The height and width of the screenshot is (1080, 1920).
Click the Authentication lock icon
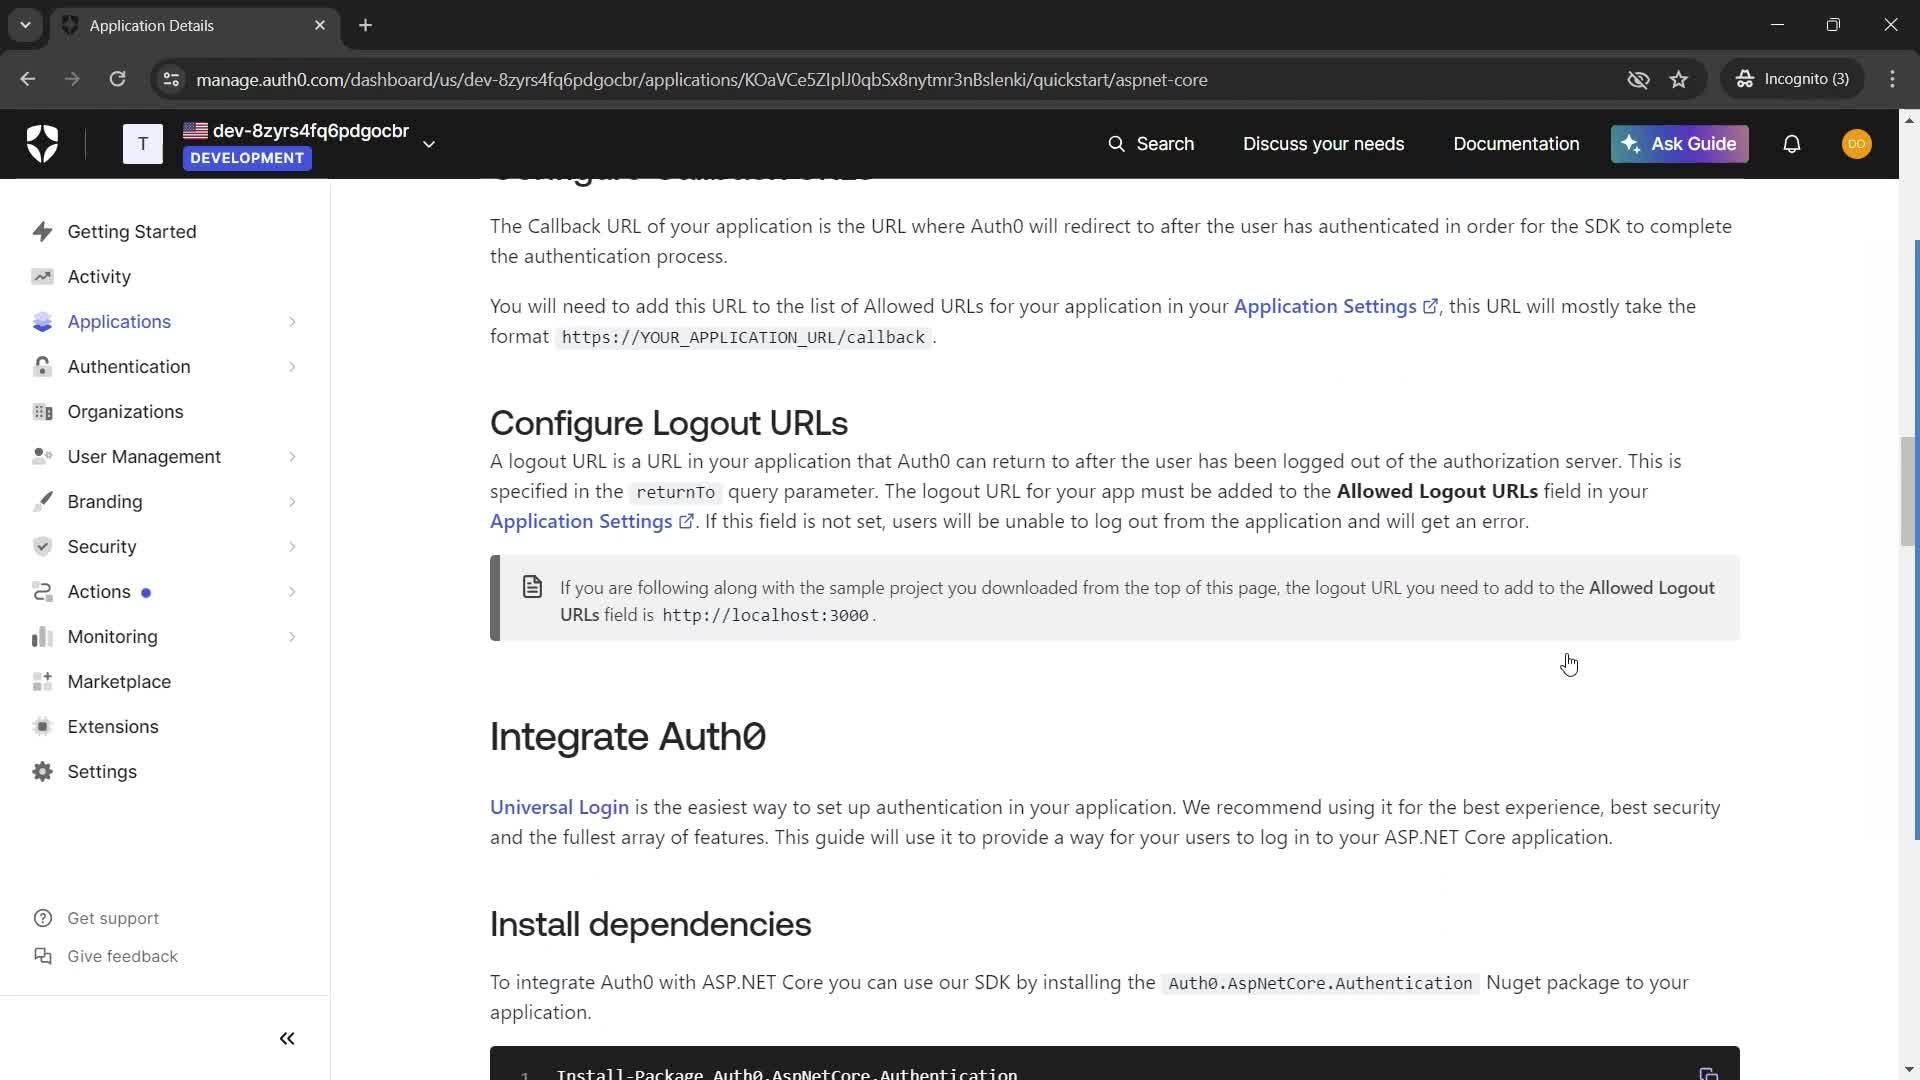(x=42, y=366)
